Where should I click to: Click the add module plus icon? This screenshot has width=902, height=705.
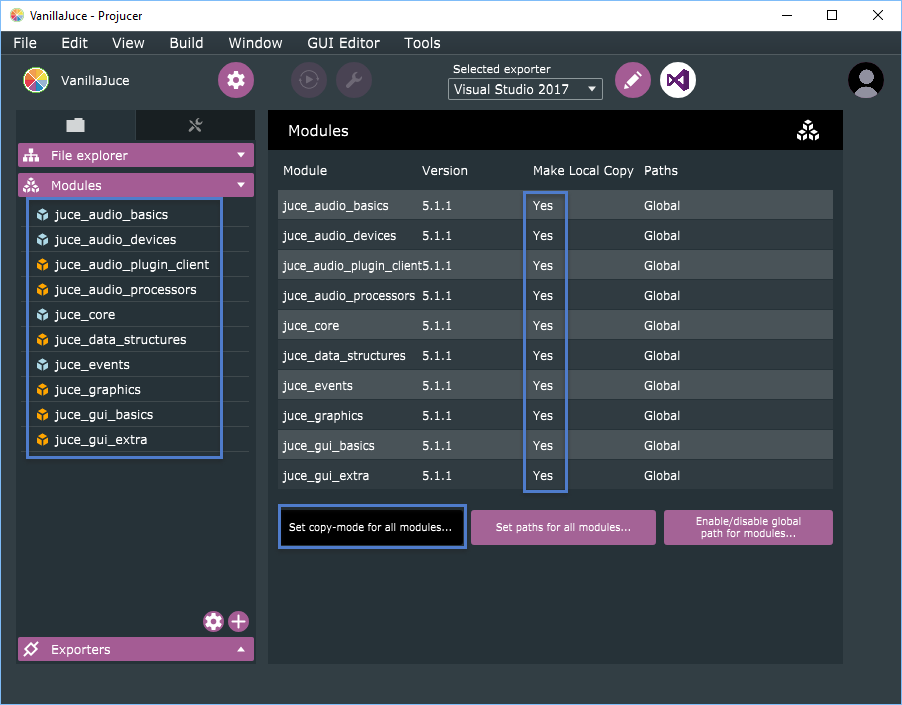[239, 621]
